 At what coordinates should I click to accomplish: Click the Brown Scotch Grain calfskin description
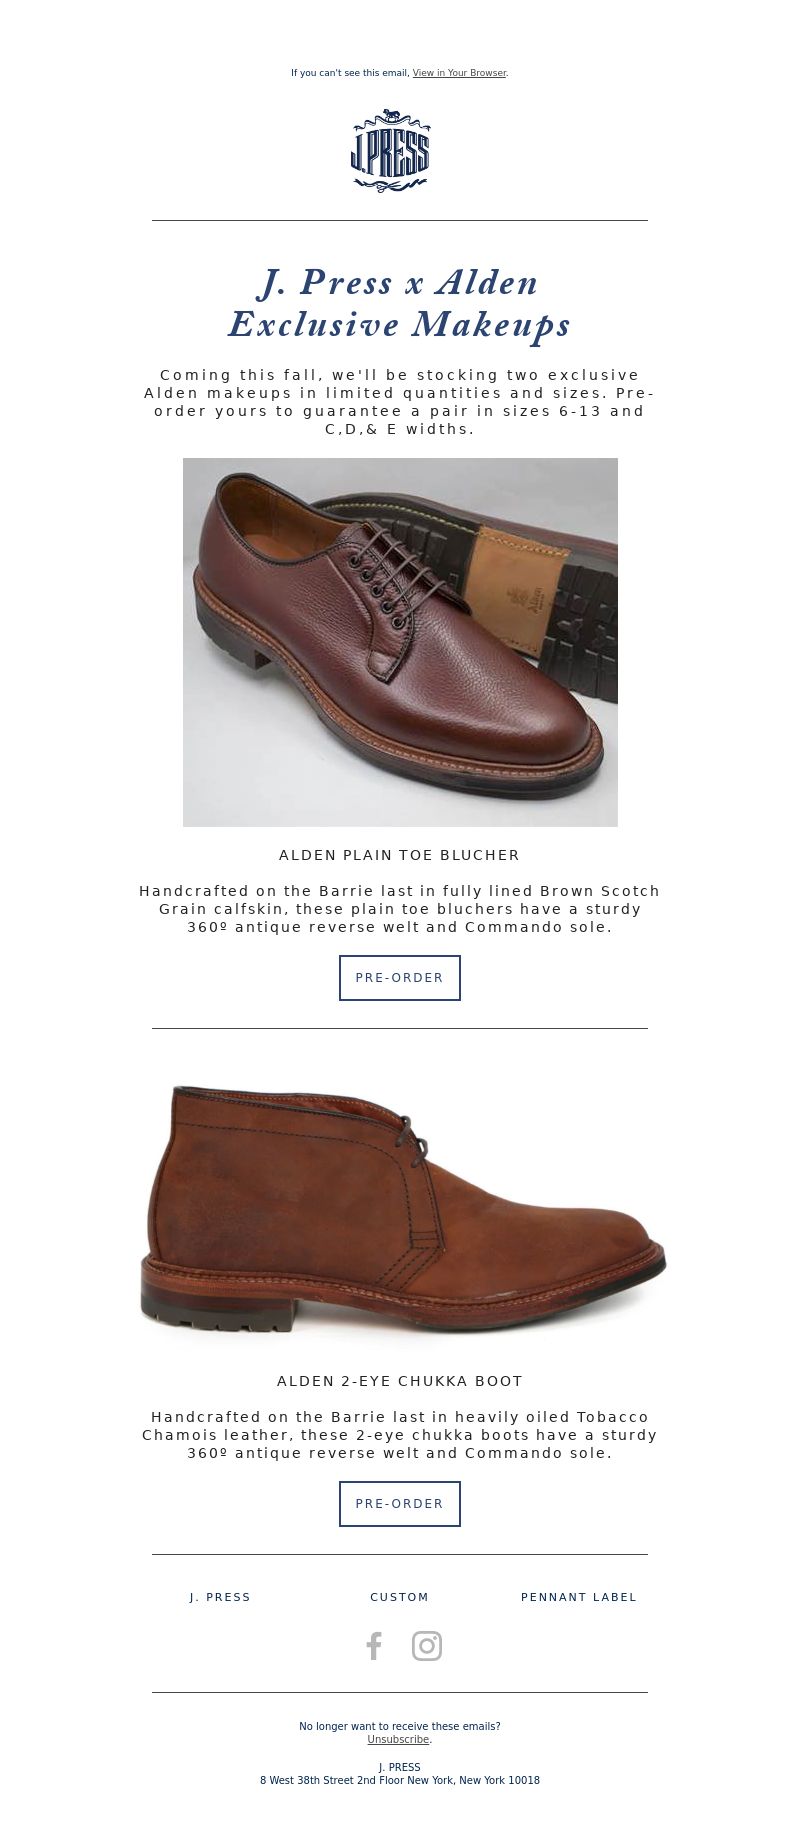(400, 909)
